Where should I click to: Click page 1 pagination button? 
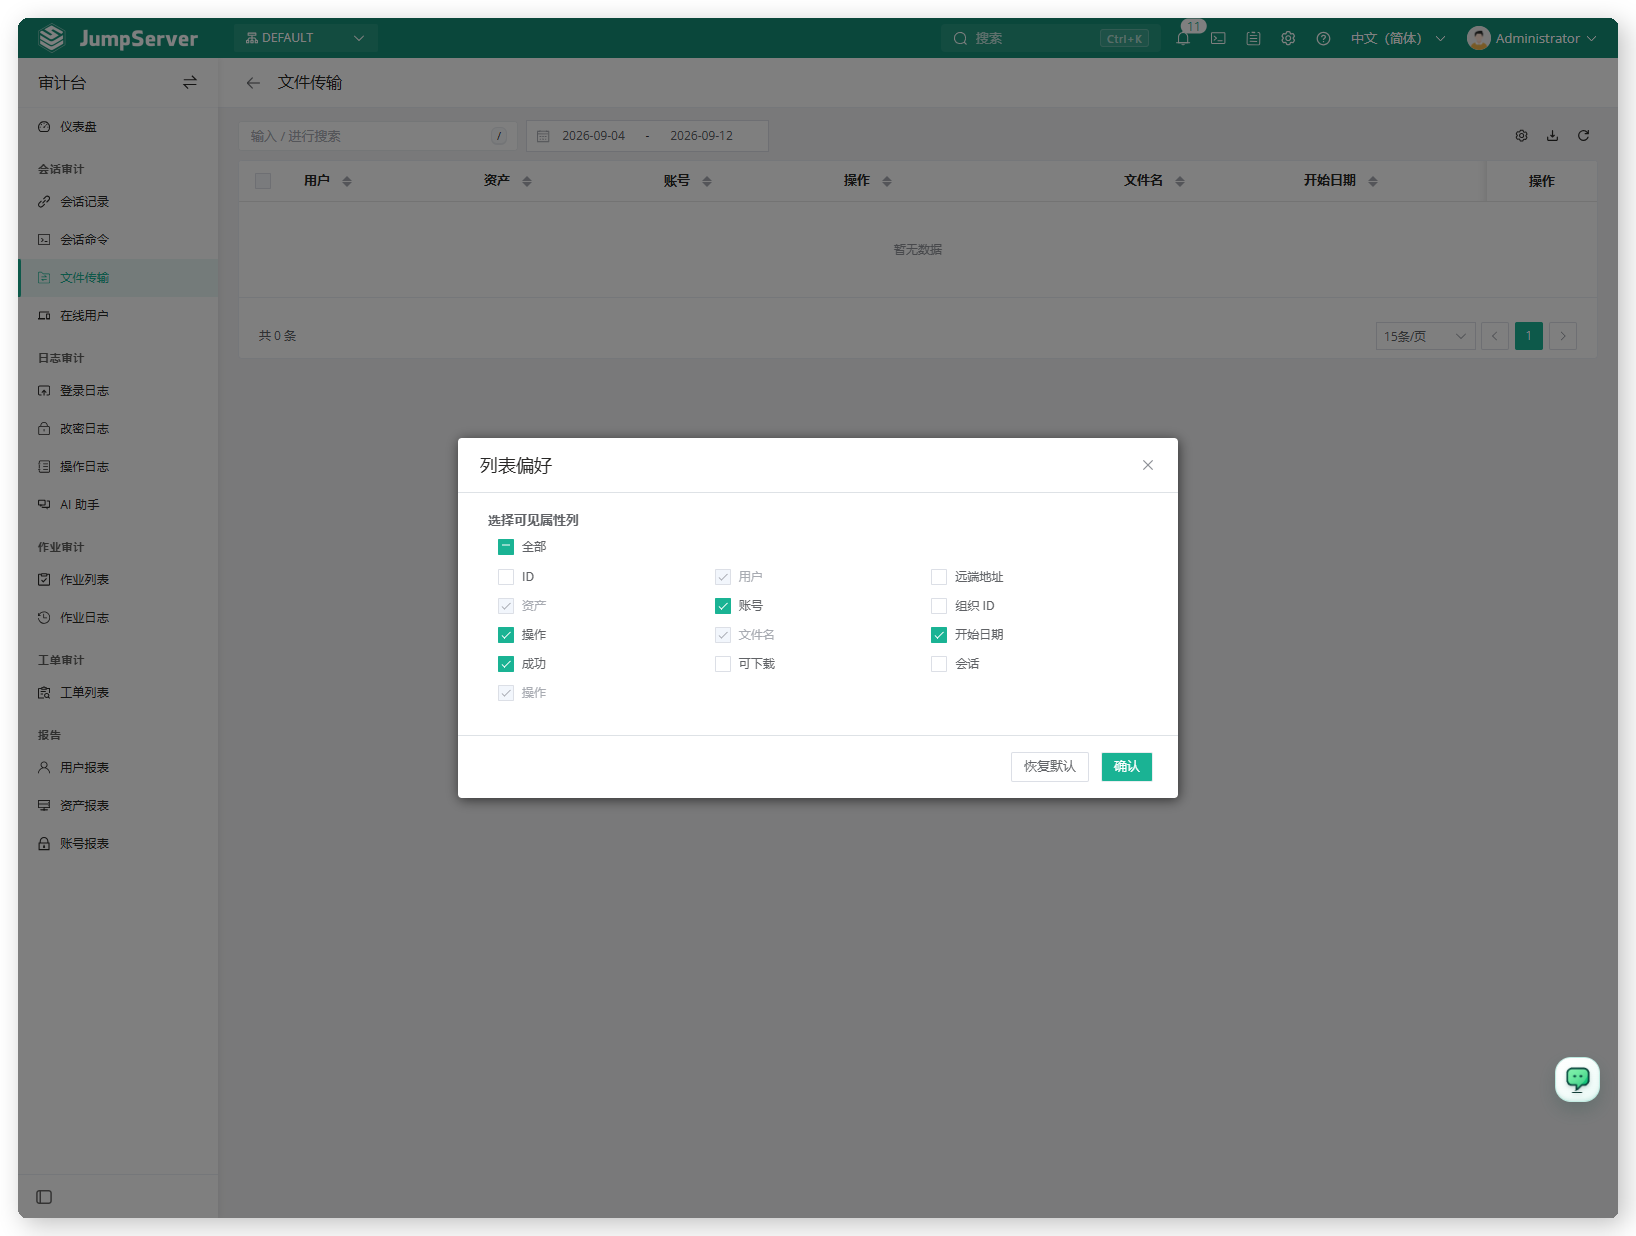[1529, 336]
